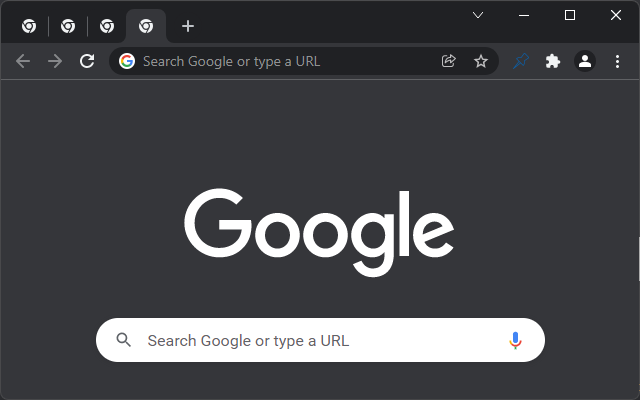Open Chrome three-dot menu
This screenshot has height=400, width=640.
(x=617, y=61)
